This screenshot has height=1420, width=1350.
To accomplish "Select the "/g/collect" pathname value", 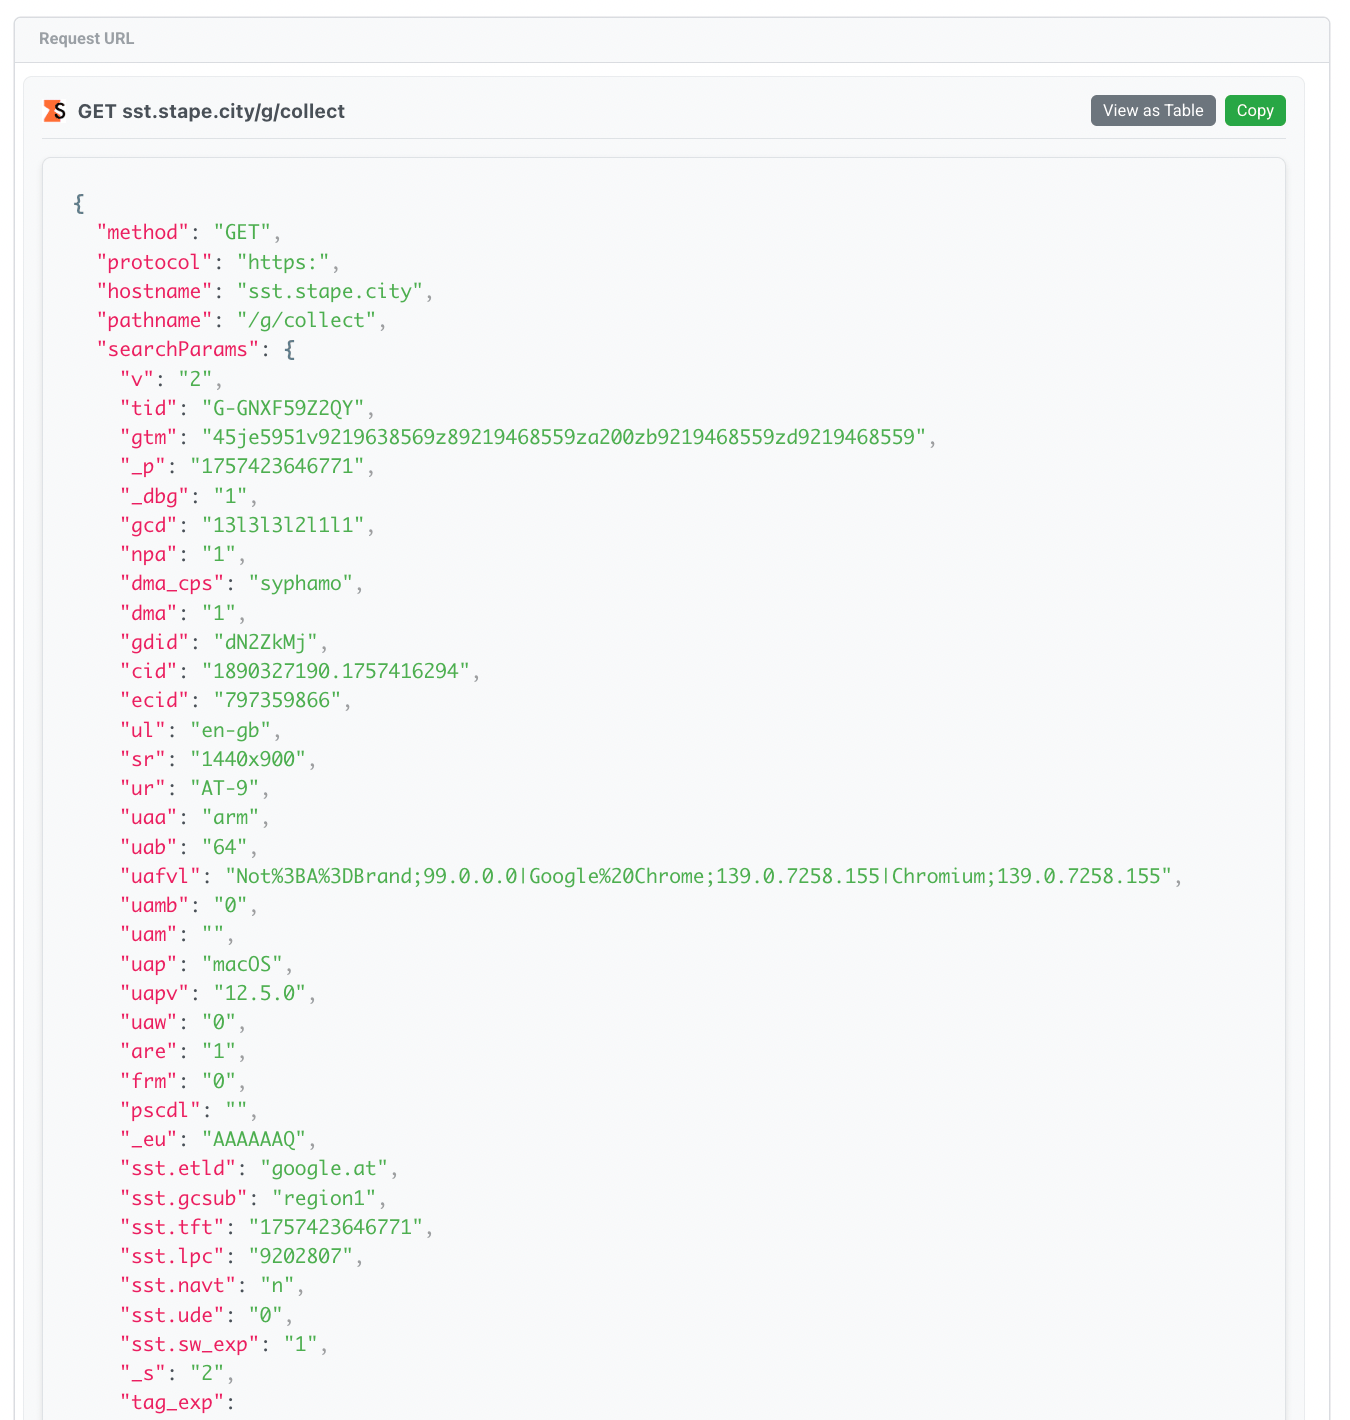I will (x=307, y=320).
